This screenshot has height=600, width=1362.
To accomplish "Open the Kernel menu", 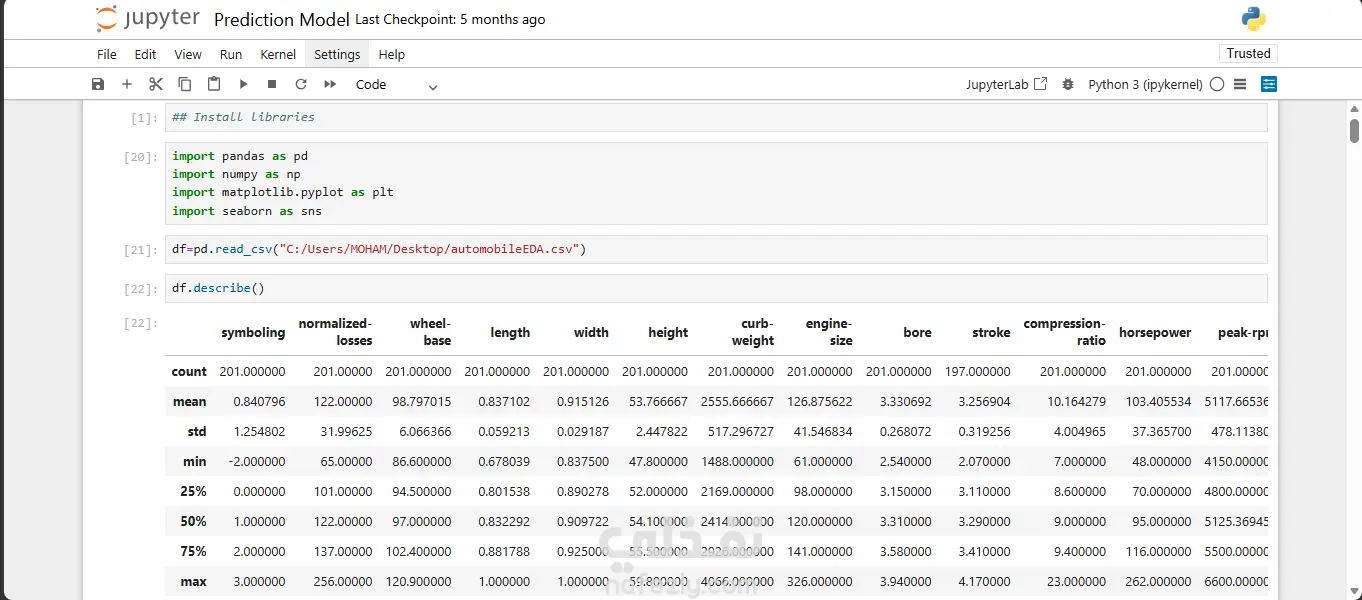I will (278, 55).
